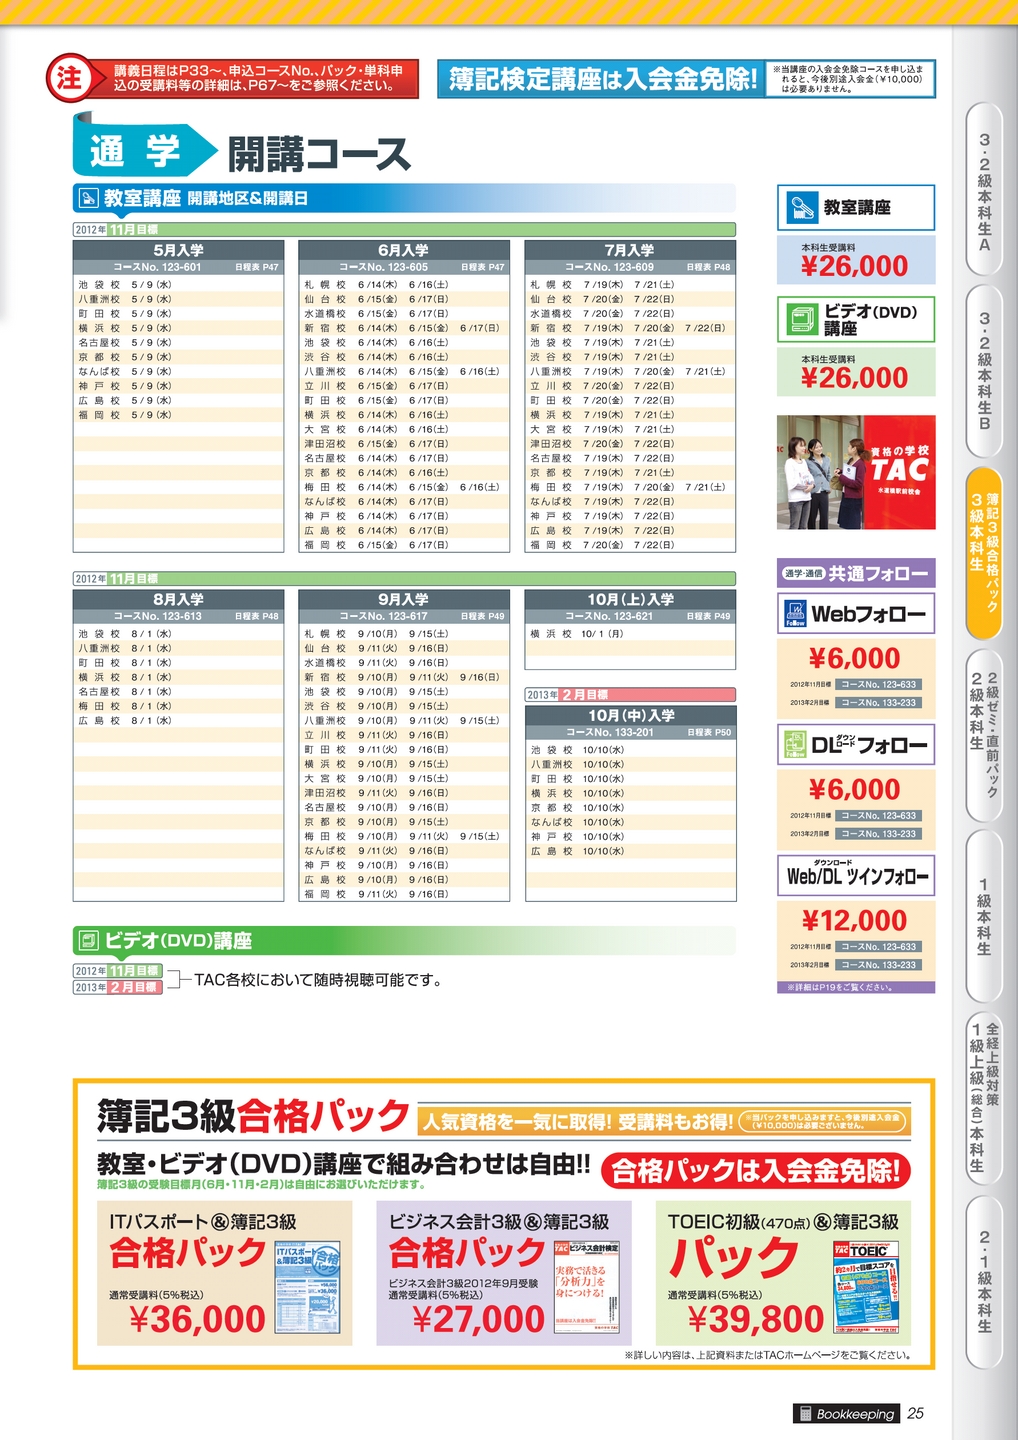Image resolution: width=1018 pixels, height=1440 pixels.
Task: Select the 3・2級本科生A side tab
Action: 984,190
